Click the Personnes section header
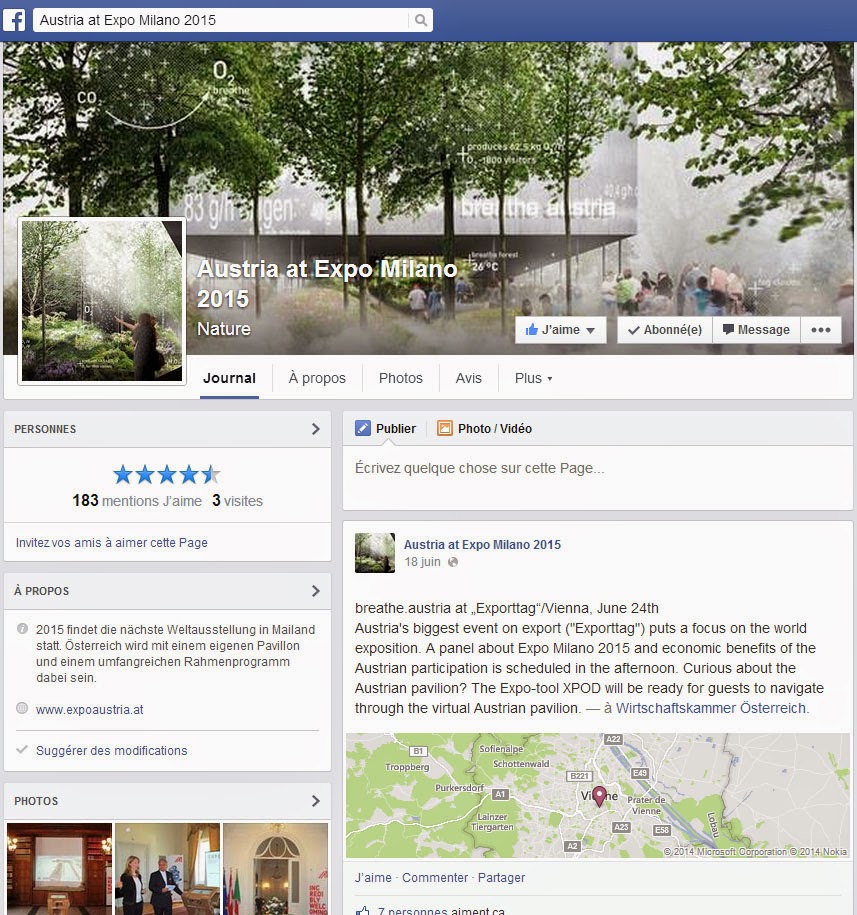 pos(45,429)
